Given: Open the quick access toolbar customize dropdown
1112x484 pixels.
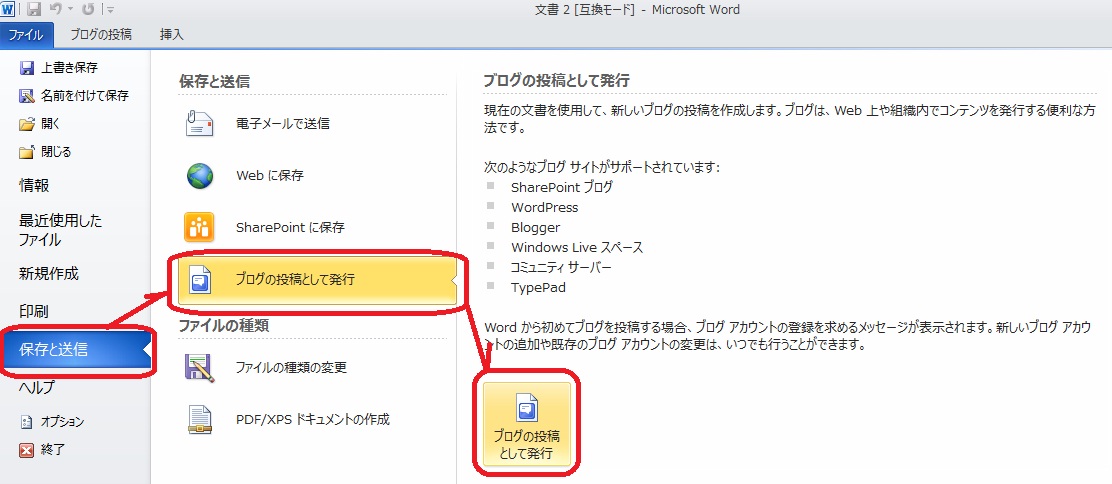Looking at the screenshot, I should click(x=109, y=11).
